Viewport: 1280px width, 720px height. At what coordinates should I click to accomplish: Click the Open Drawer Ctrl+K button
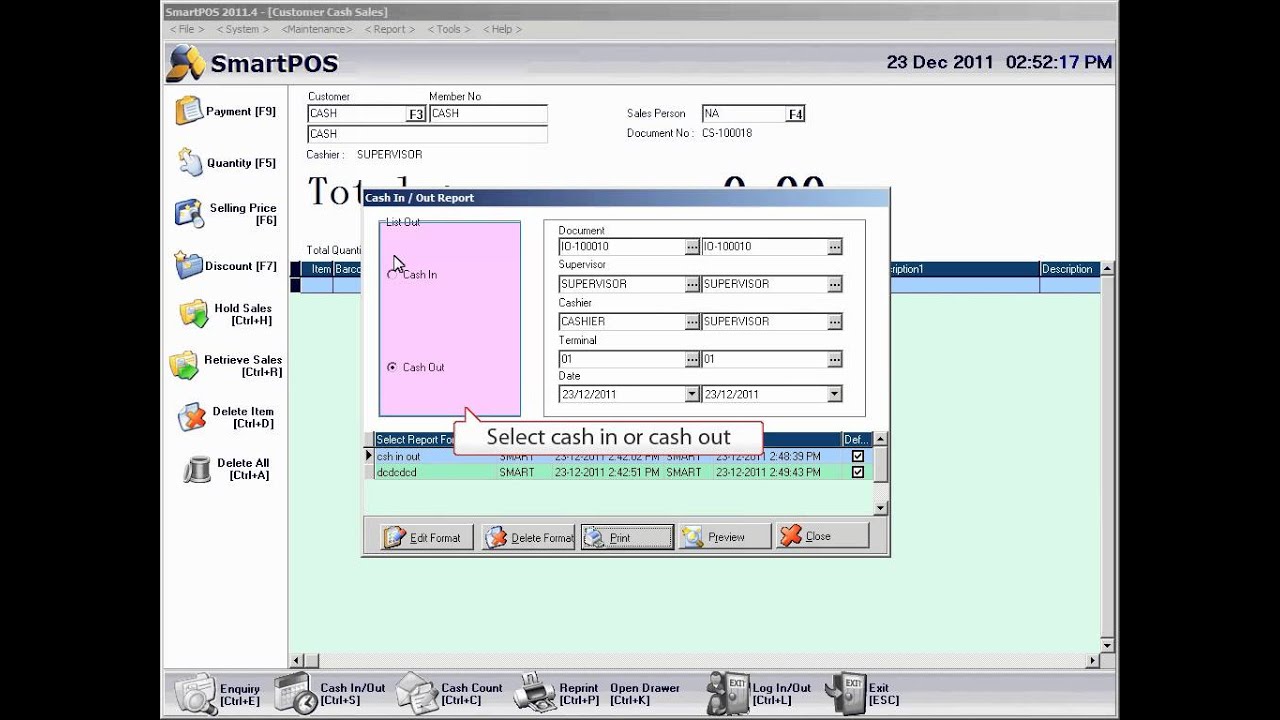[645, 694]
